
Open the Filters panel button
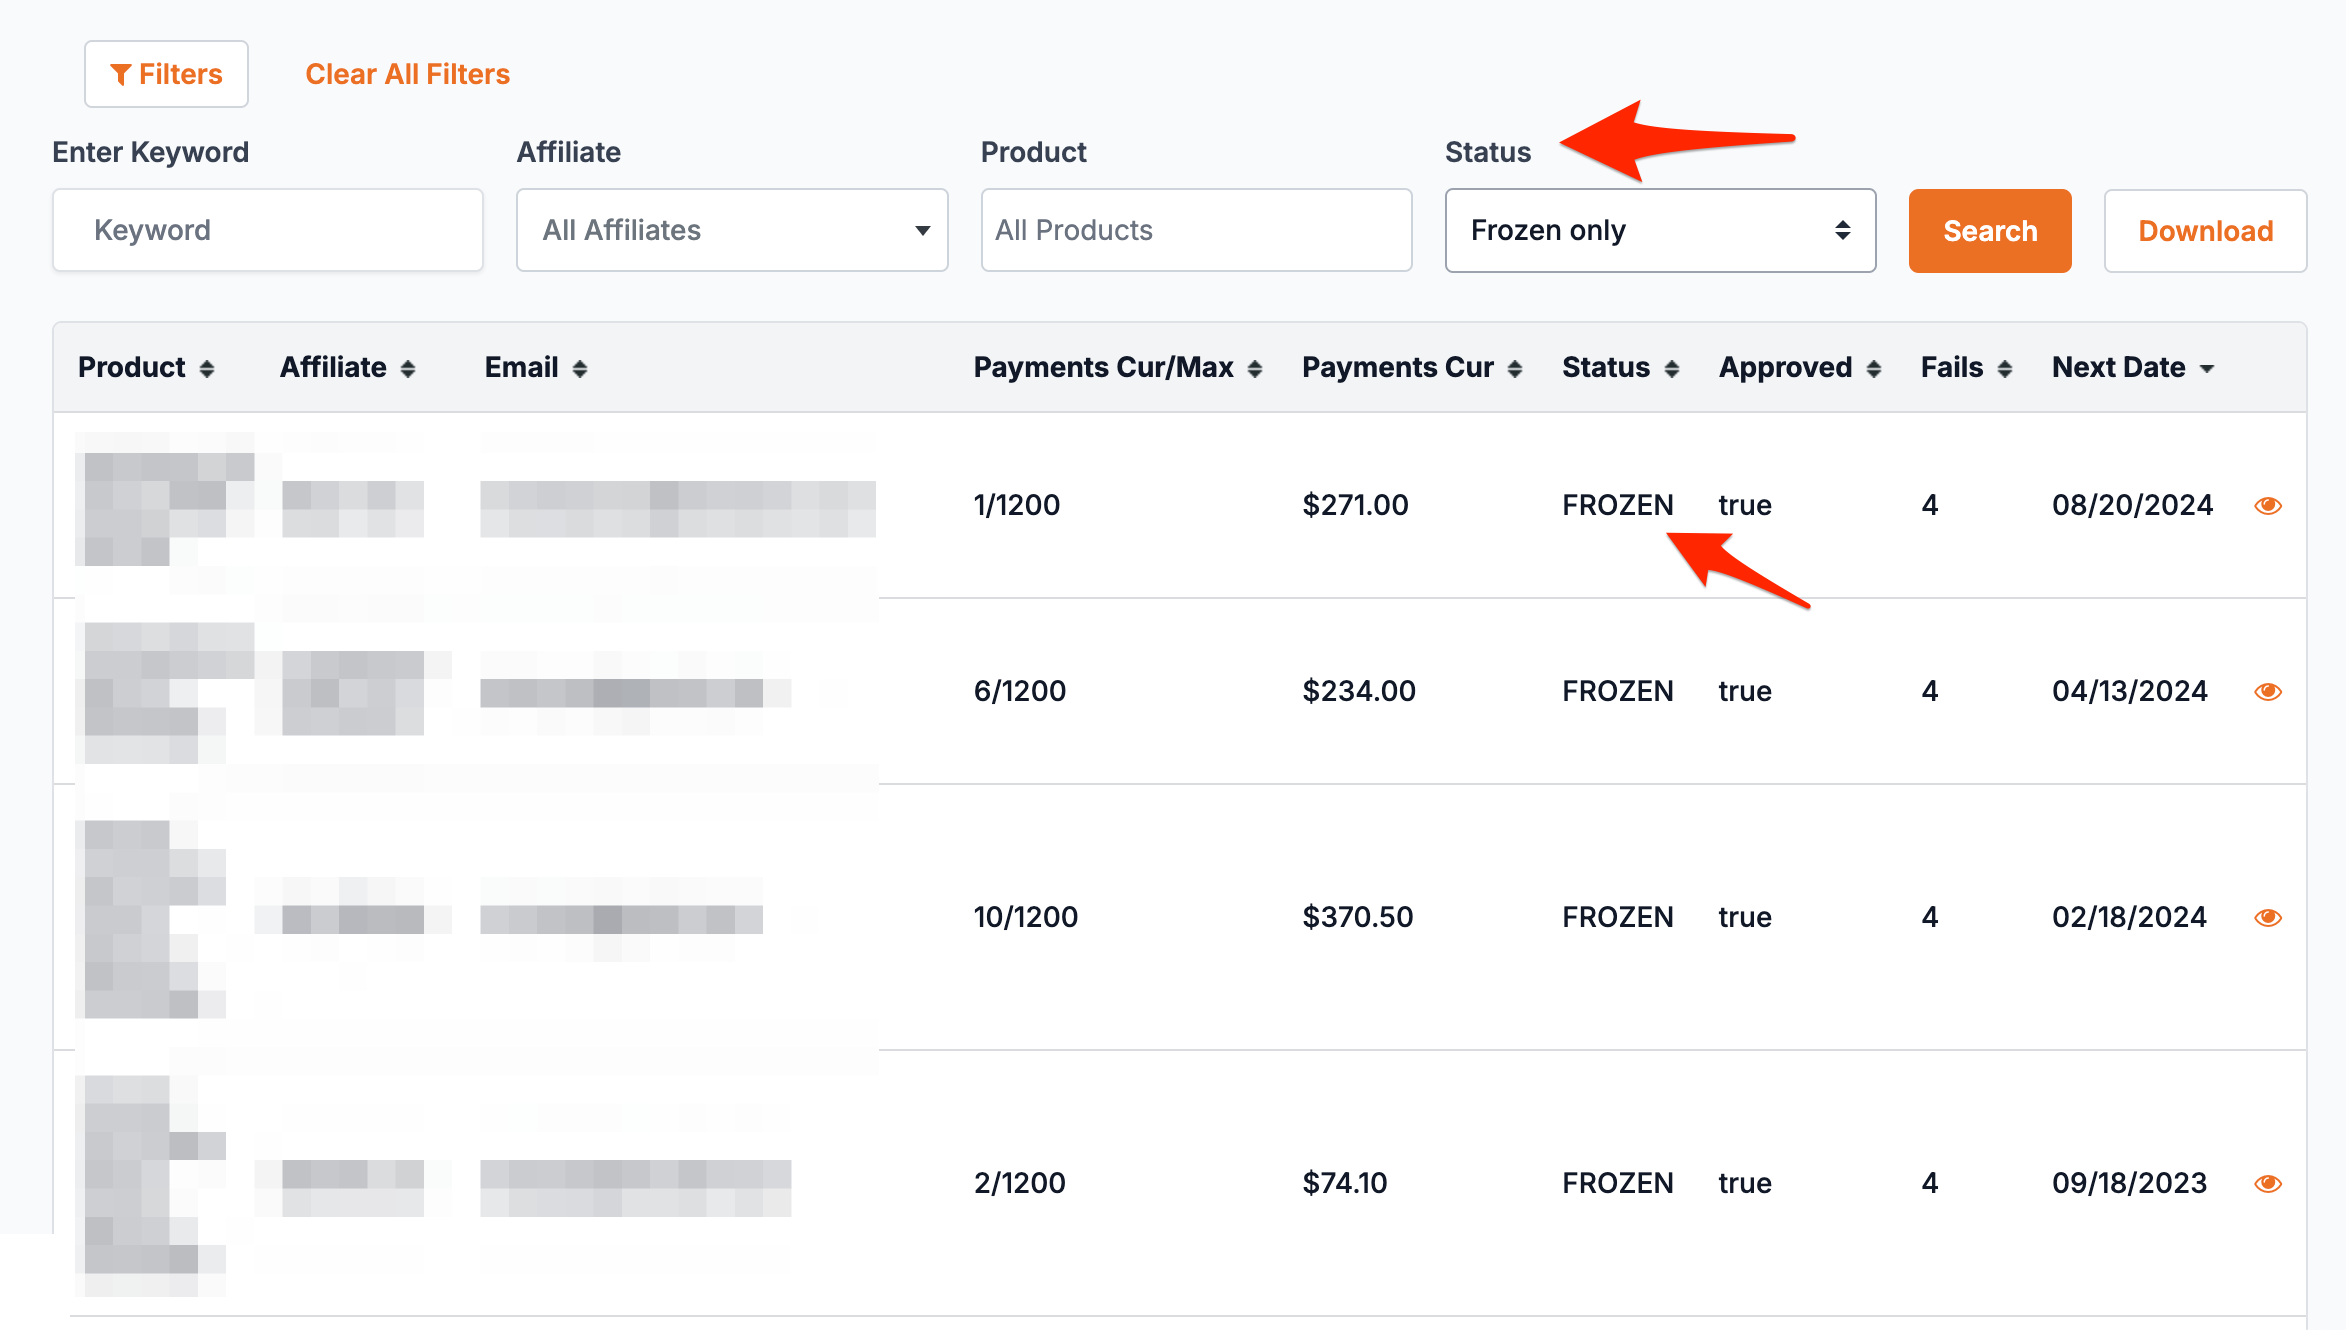click(166, 74)
